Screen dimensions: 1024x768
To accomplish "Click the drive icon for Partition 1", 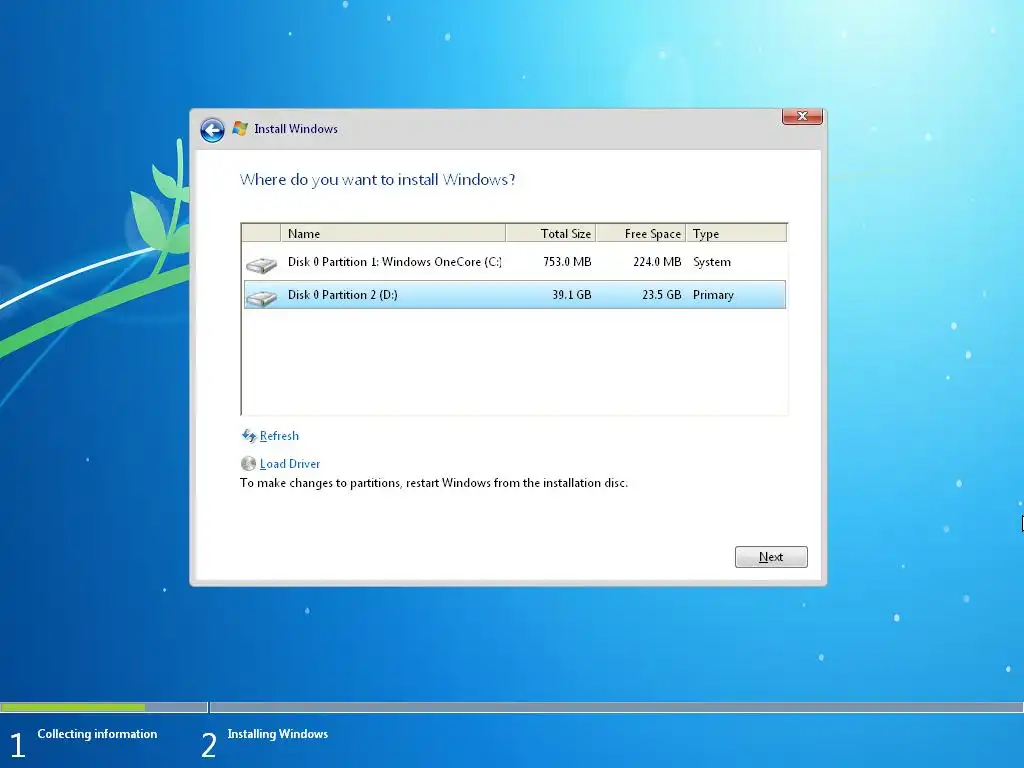I will 261,264.
